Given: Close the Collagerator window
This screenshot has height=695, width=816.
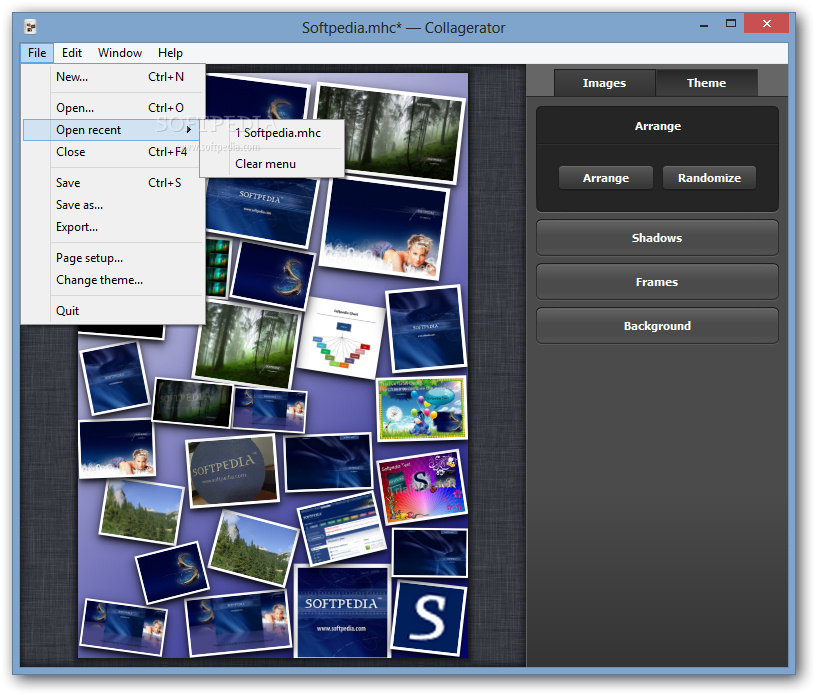Looking at the screenshot, I should (x=766, y=23).
